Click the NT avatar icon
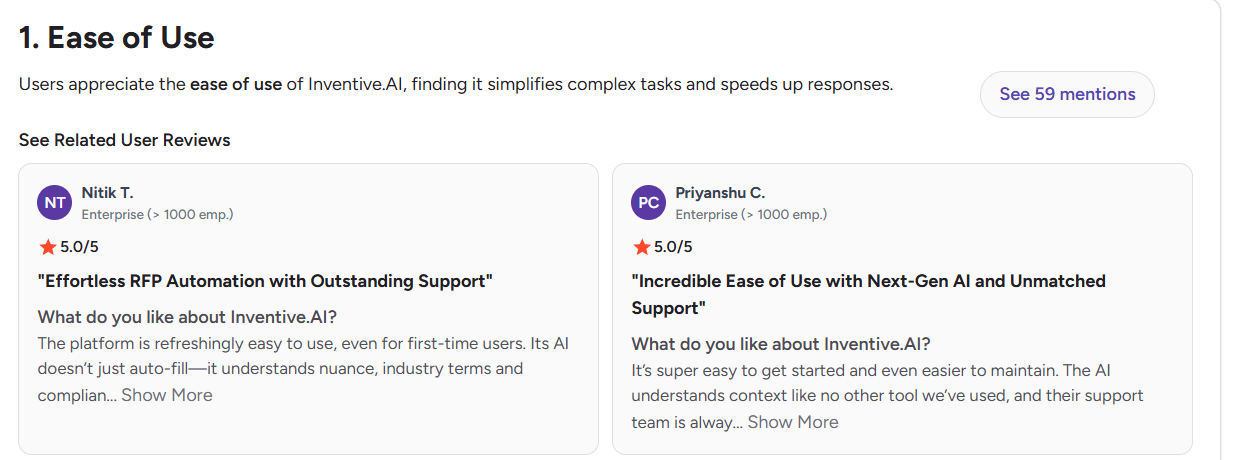Screen dimensions: 1250x460 coord(55,202)
